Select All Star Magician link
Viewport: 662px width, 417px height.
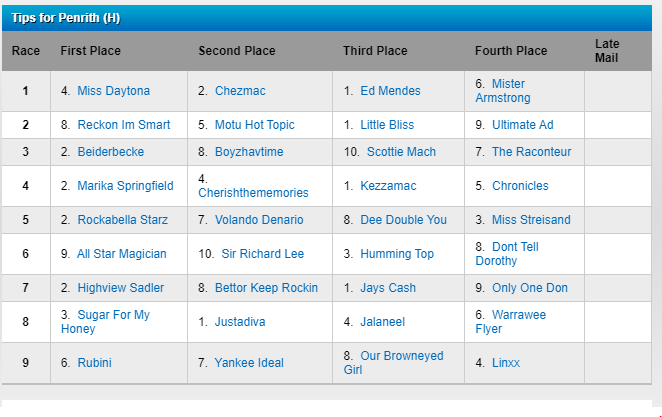(x=122, y=254)
